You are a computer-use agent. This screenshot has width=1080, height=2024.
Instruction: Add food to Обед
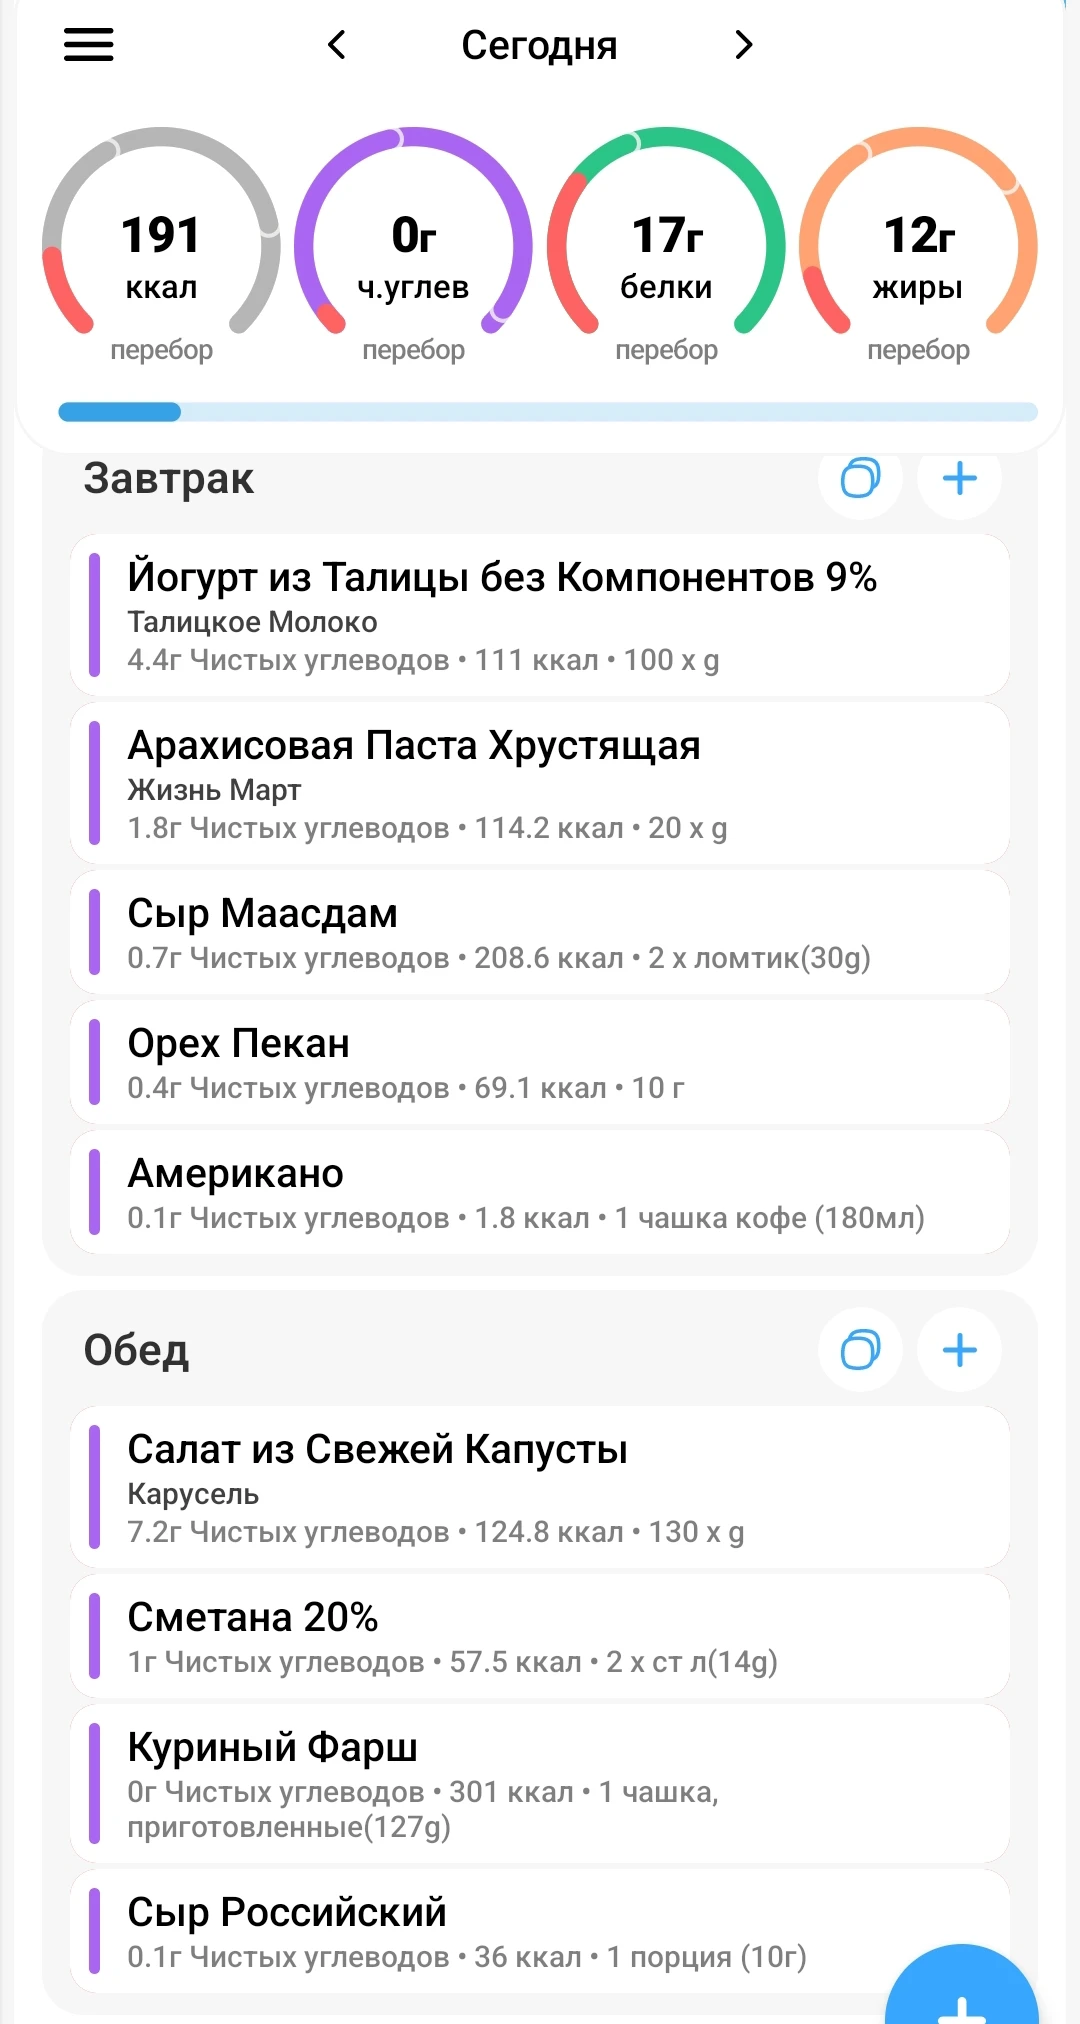959,1350
